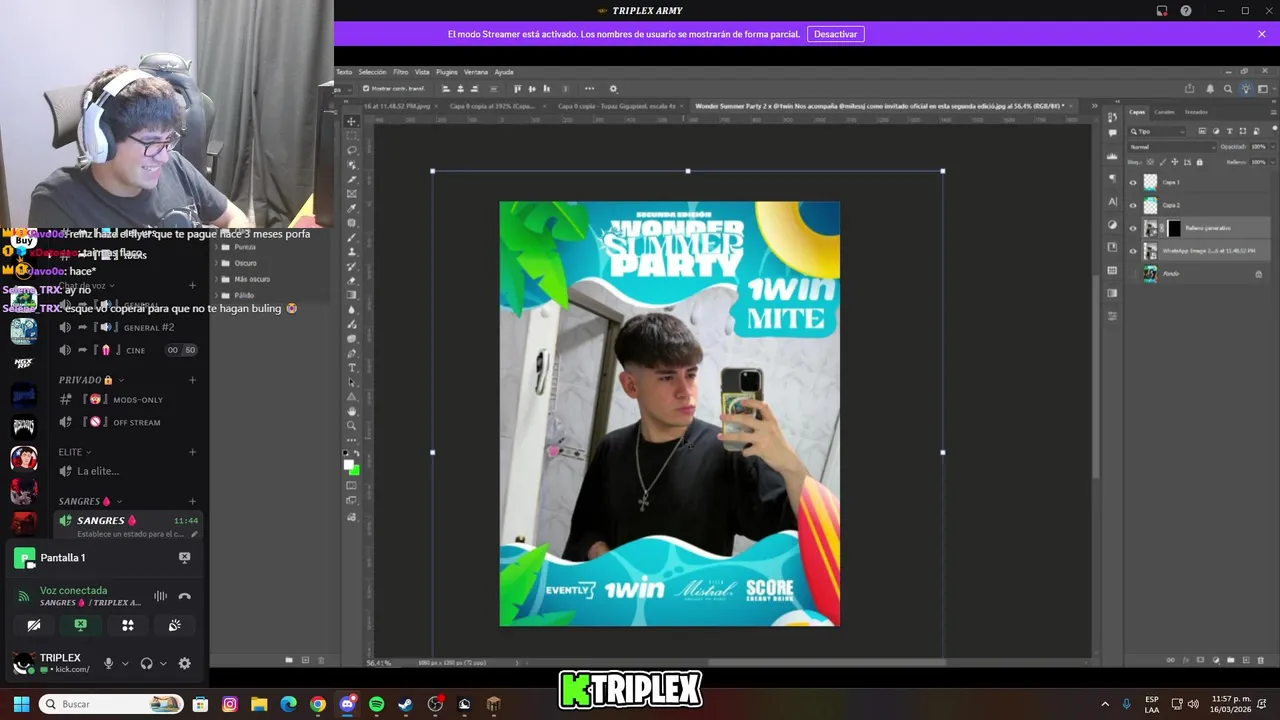Hide the Relleno generativo layer
This screenshot has height=720, width=1280.
(x=1133, y=228)
